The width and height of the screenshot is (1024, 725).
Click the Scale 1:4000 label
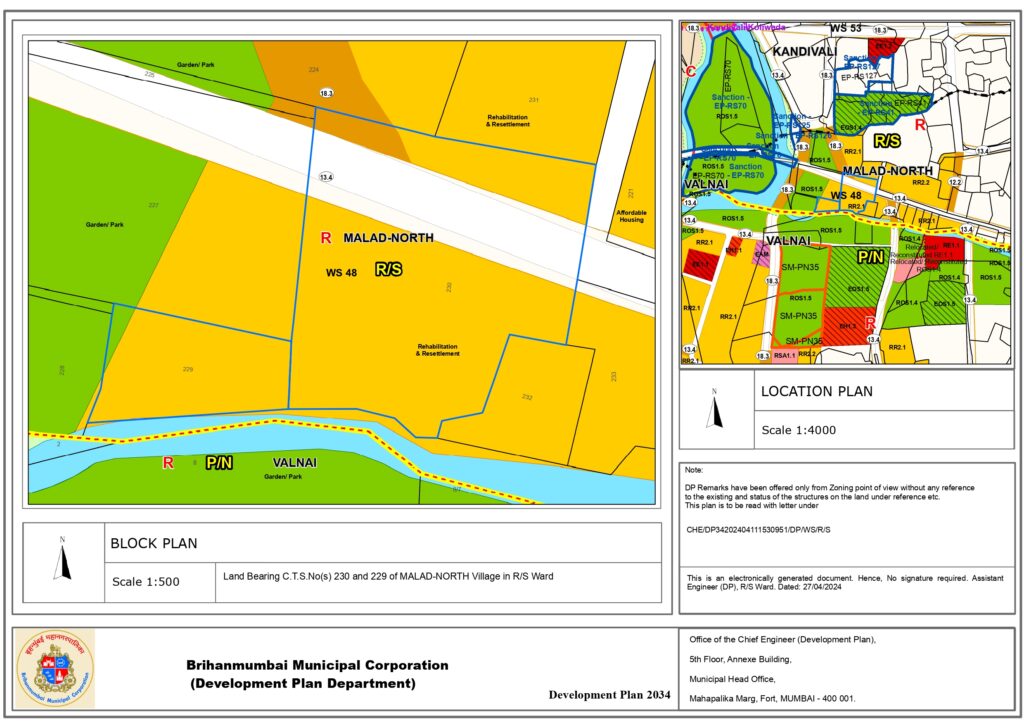click(799, 430)
